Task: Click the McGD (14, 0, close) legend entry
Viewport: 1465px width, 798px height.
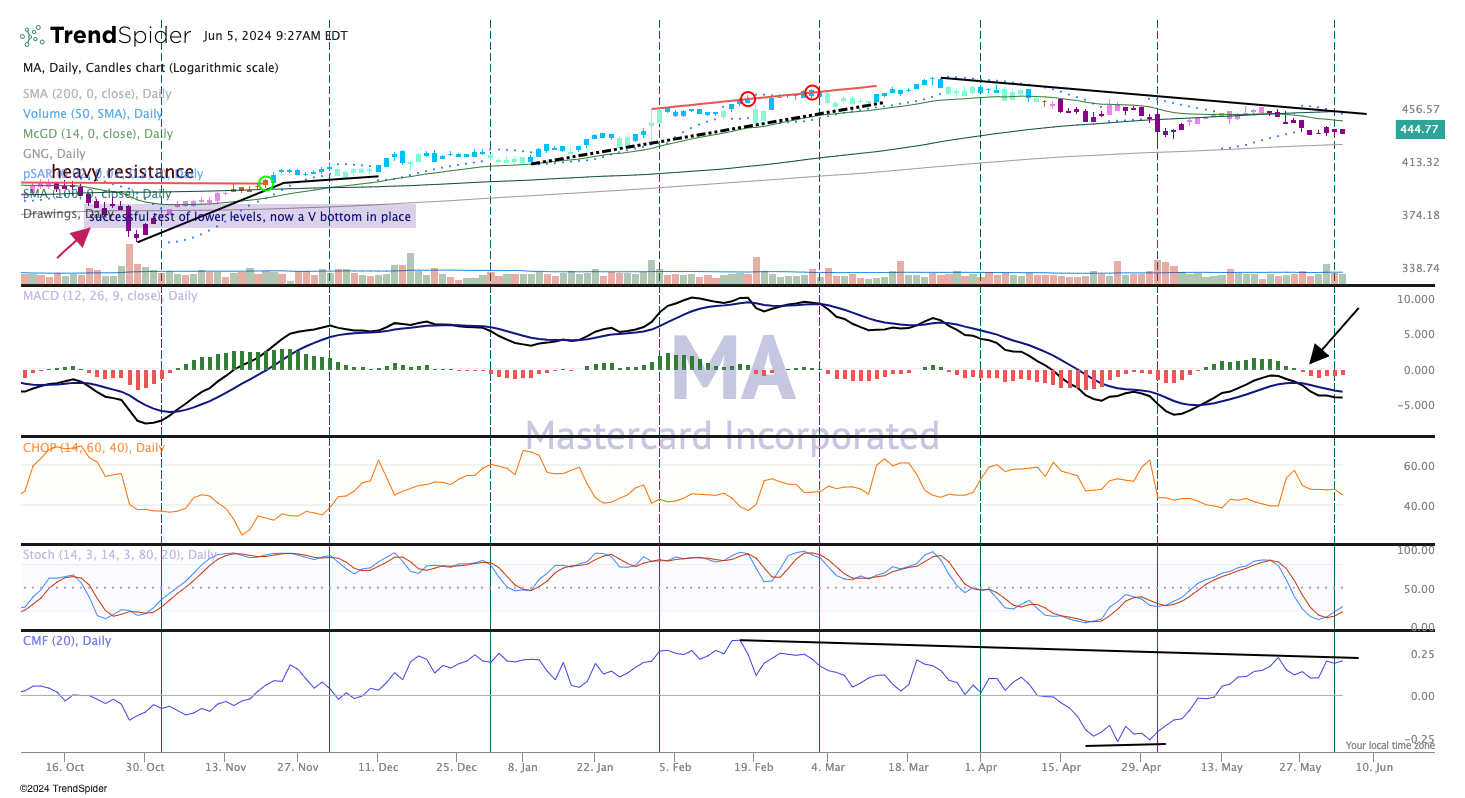Action: 98,133
